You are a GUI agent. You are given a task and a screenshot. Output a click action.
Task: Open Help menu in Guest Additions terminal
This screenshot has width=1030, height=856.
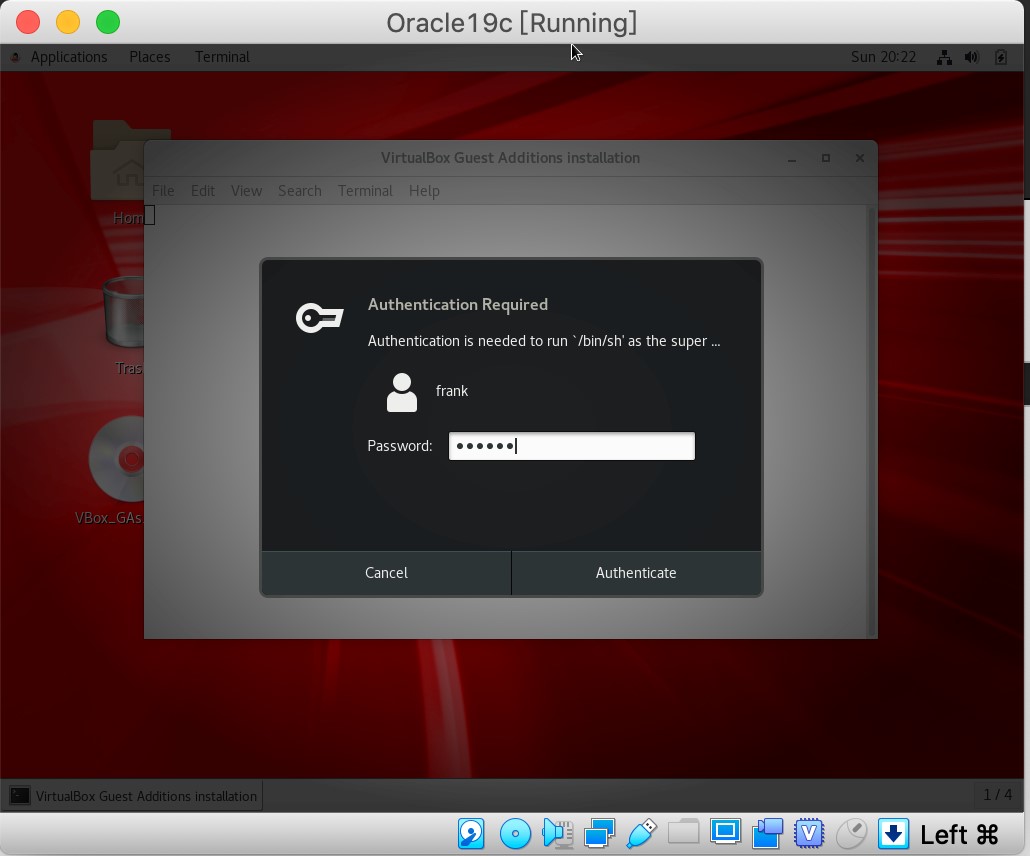pos(424,191)
